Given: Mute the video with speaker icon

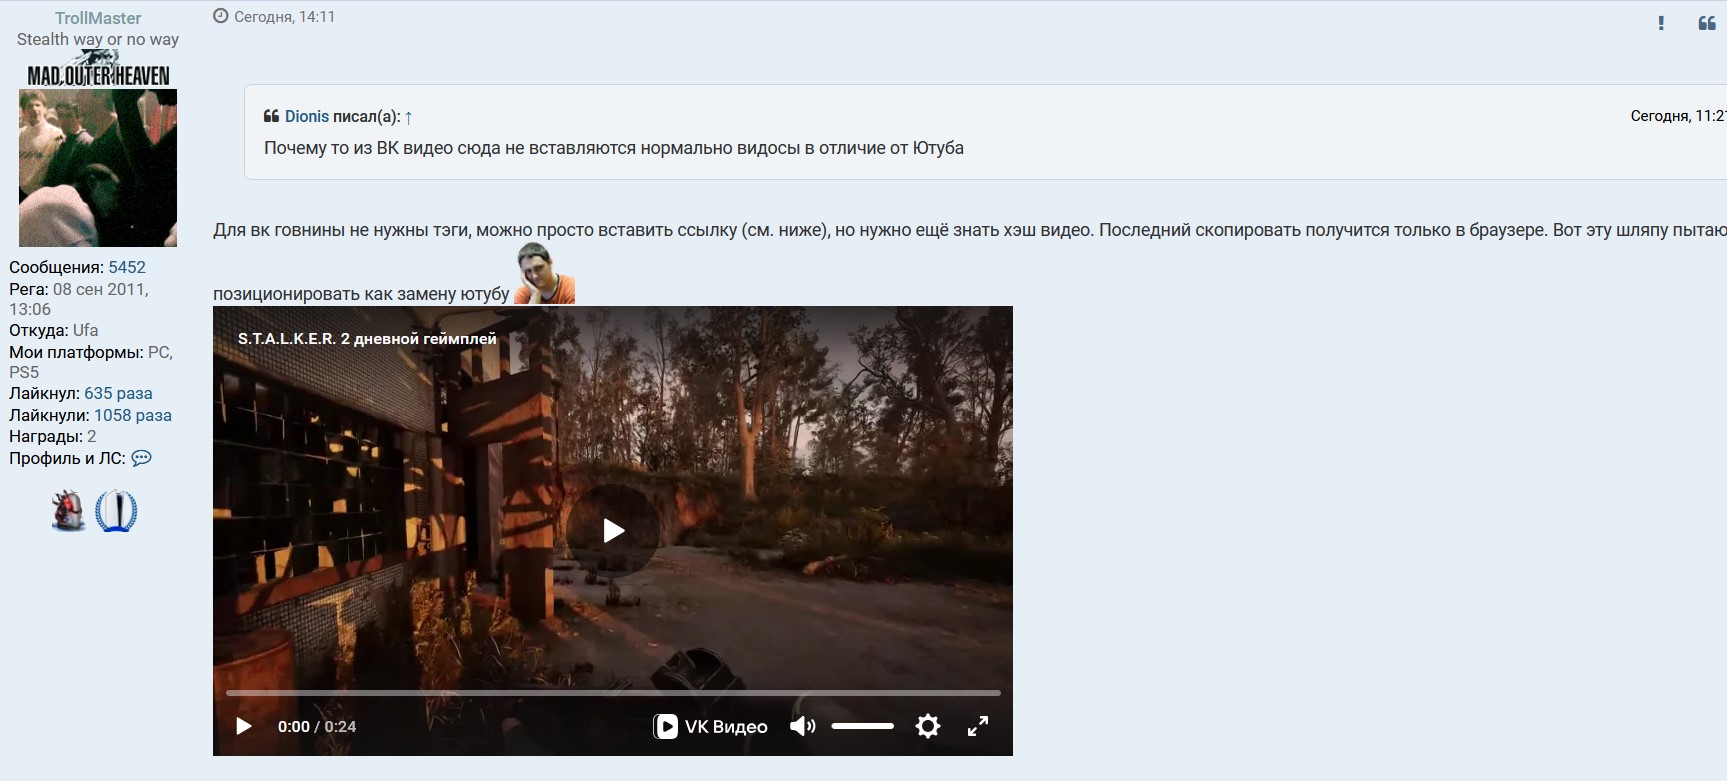Looking at the screenshot, I should [802, 726].
